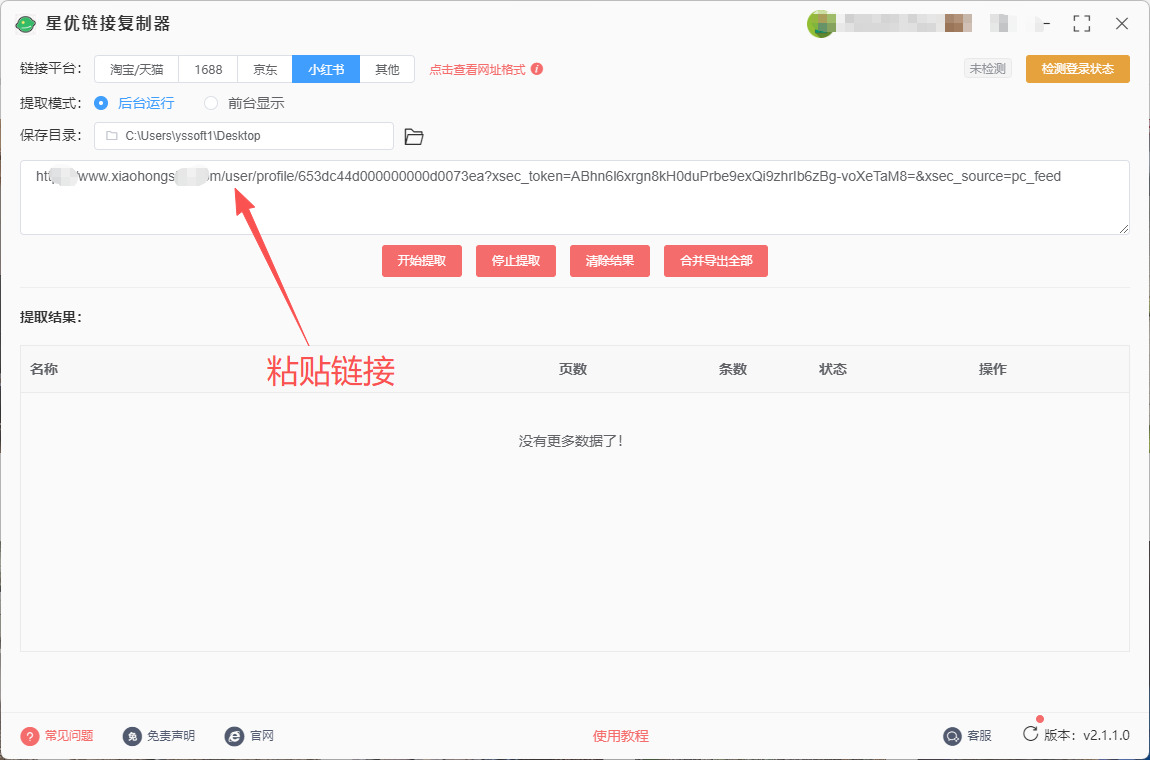This screenshot has width=1150, height=760.
Task: Switch to 淘宝/天猫 platform tab
Action: tap(136, 70)
